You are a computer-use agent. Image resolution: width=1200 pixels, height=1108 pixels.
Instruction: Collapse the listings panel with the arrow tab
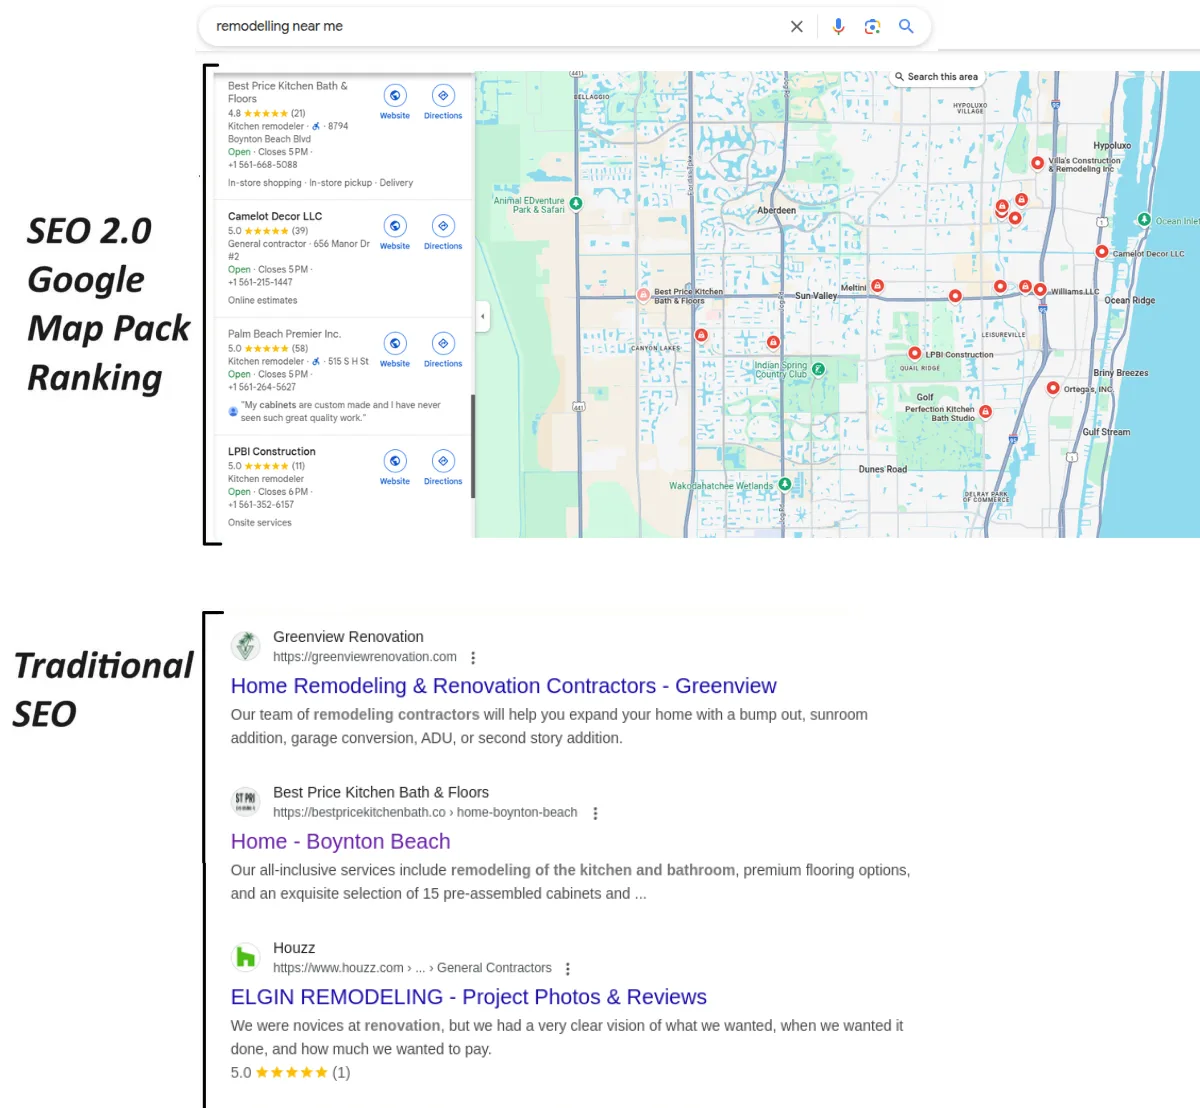[482, 317]
